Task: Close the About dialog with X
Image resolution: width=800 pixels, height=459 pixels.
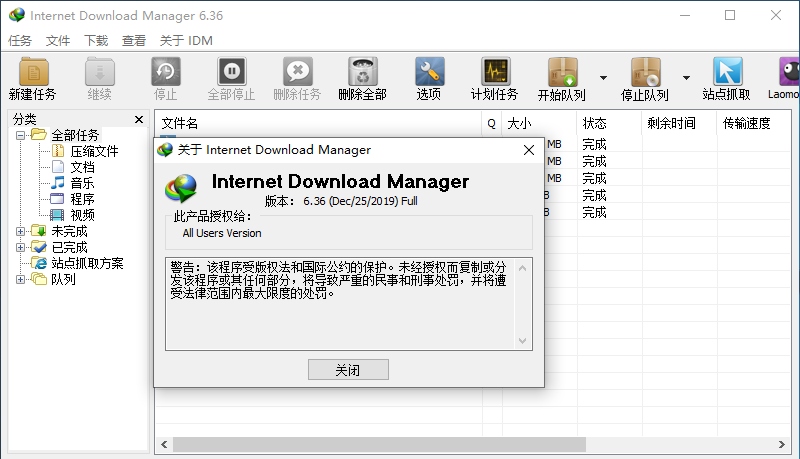Action: [x=529, y=150]
